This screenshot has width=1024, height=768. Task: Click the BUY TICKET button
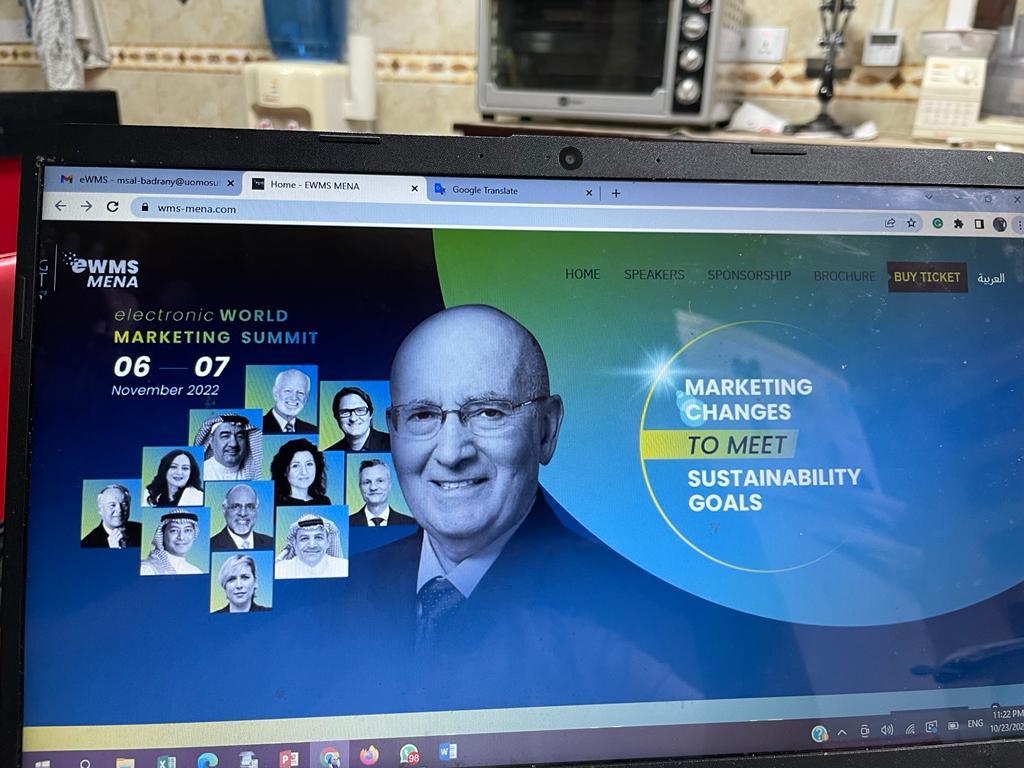pyautogui.click(x=926, y=277)
